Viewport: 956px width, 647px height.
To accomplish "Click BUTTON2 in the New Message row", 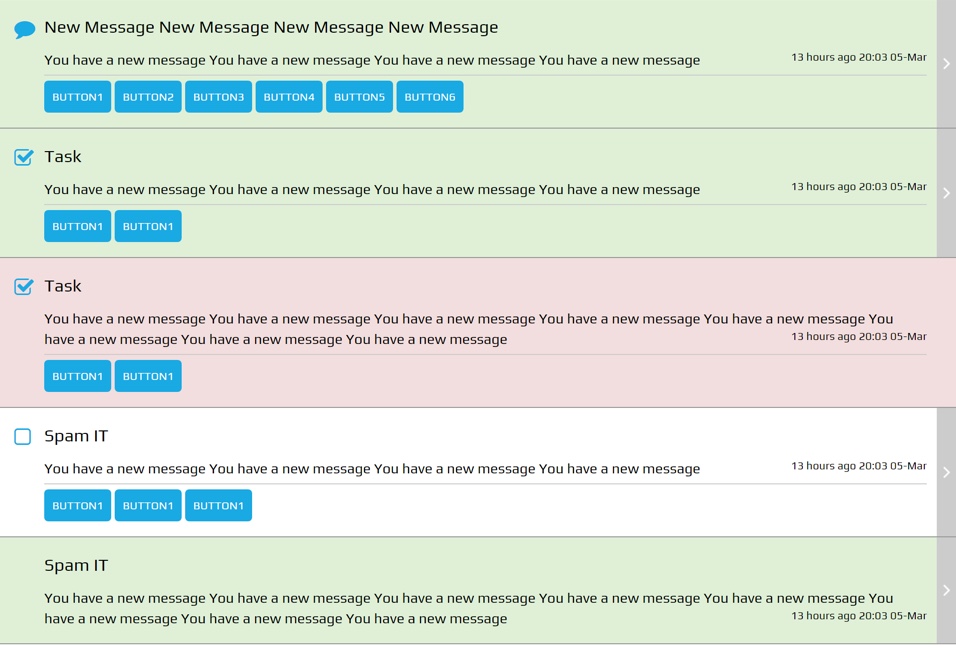I will pyautogui.click(x=148, y=97).
